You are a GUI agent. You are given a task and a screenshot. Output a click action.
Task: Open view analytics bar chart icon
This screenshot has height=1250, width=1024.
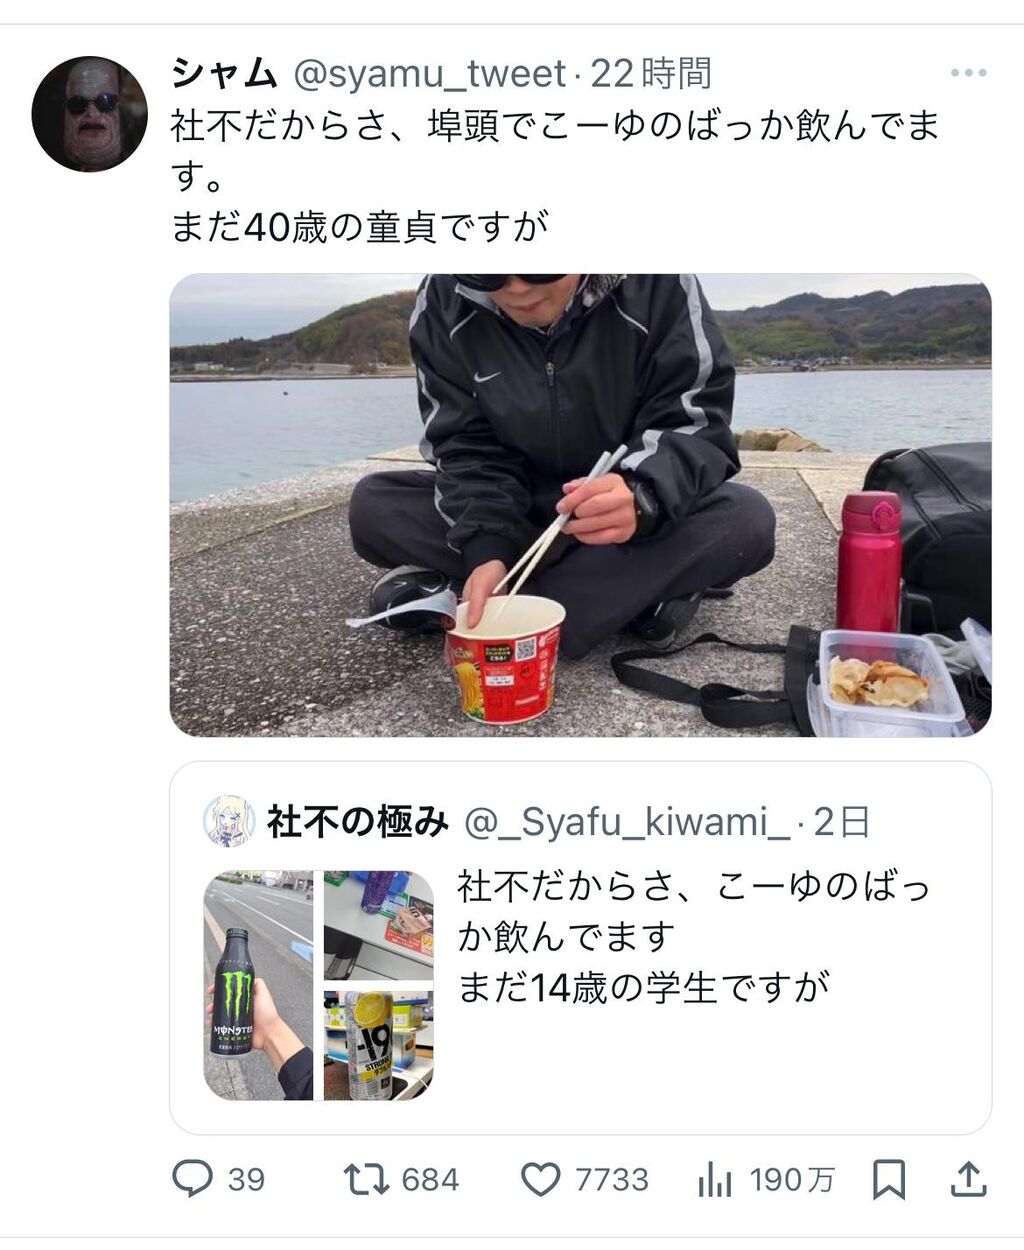[x=714, y=1180]
